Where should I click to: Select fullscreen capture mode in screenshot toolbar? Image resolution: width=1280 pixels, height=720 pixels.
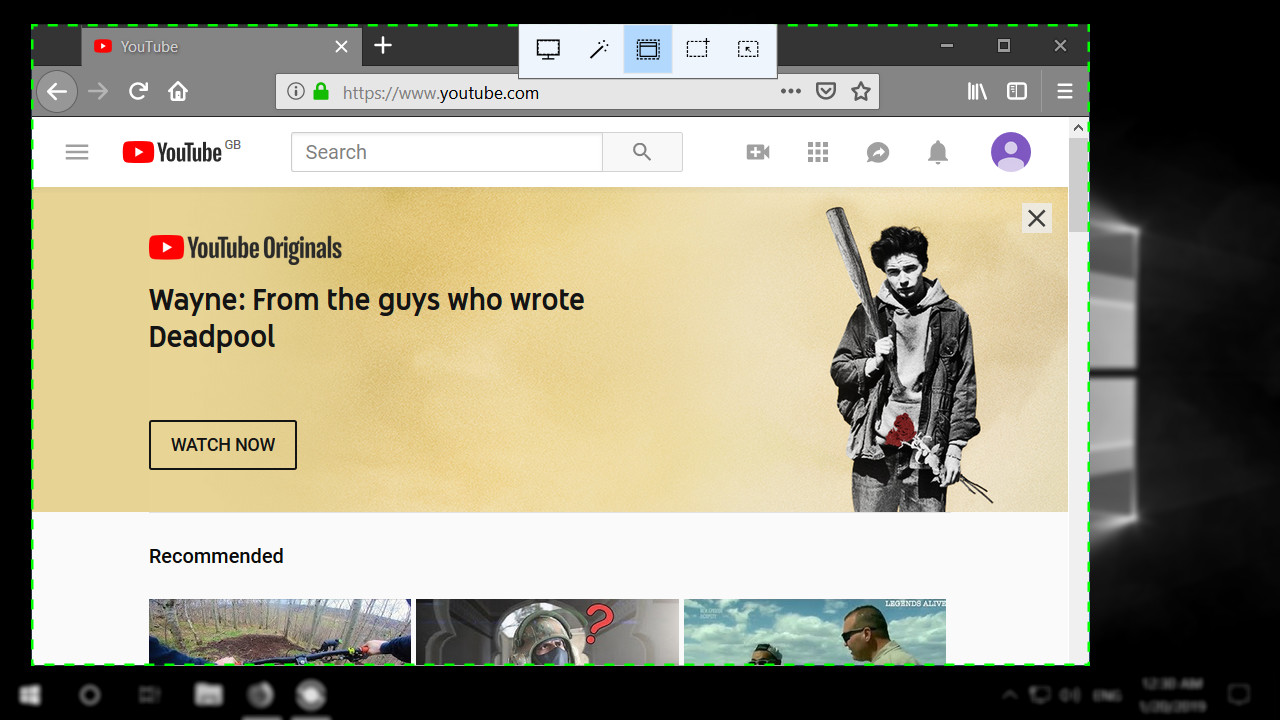pyautogui.click(x=548, y=49)
